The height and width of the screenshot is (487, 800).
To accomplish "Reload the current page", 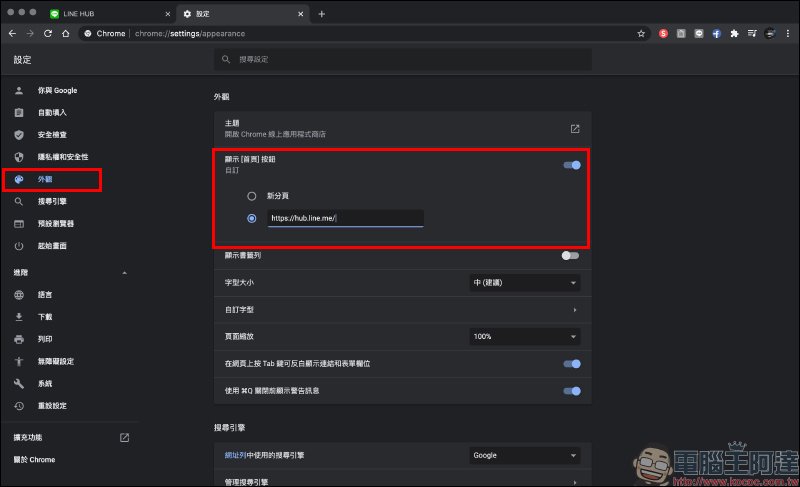I will tap(48, 33).
